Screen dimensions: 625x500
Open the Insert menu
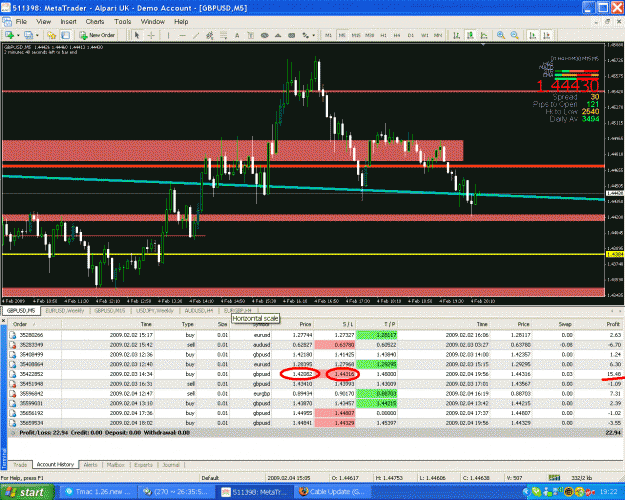pos(69,22)
